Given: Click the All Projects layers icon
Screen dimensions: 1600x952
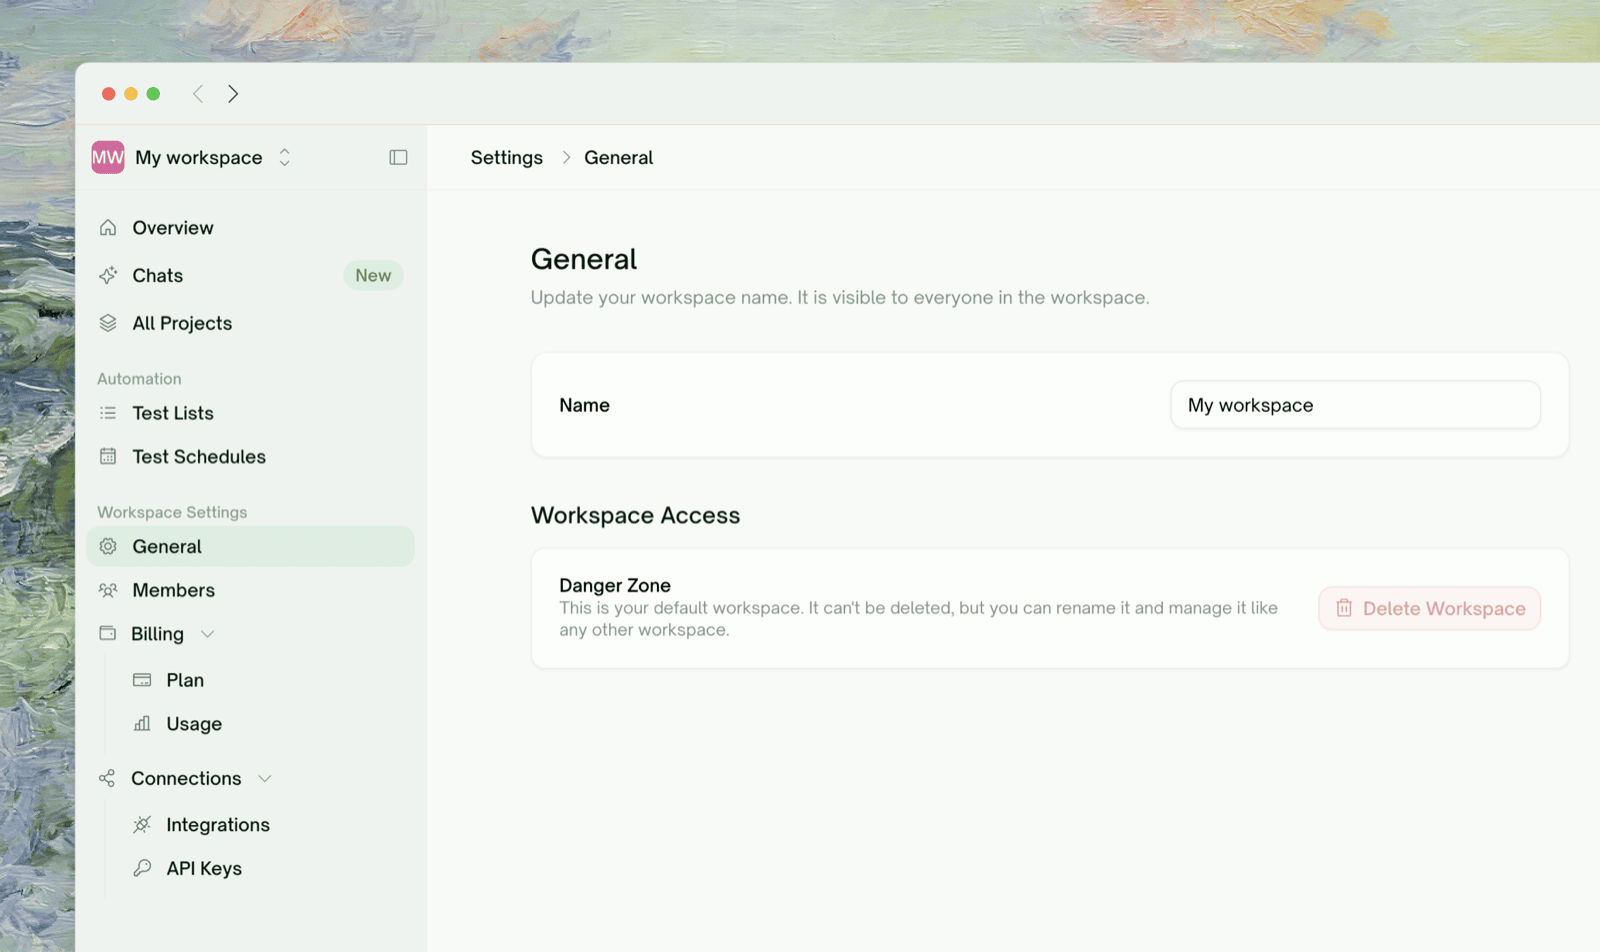Looking at the screenshot, I should pyautogui.click(x=108, y=323).
